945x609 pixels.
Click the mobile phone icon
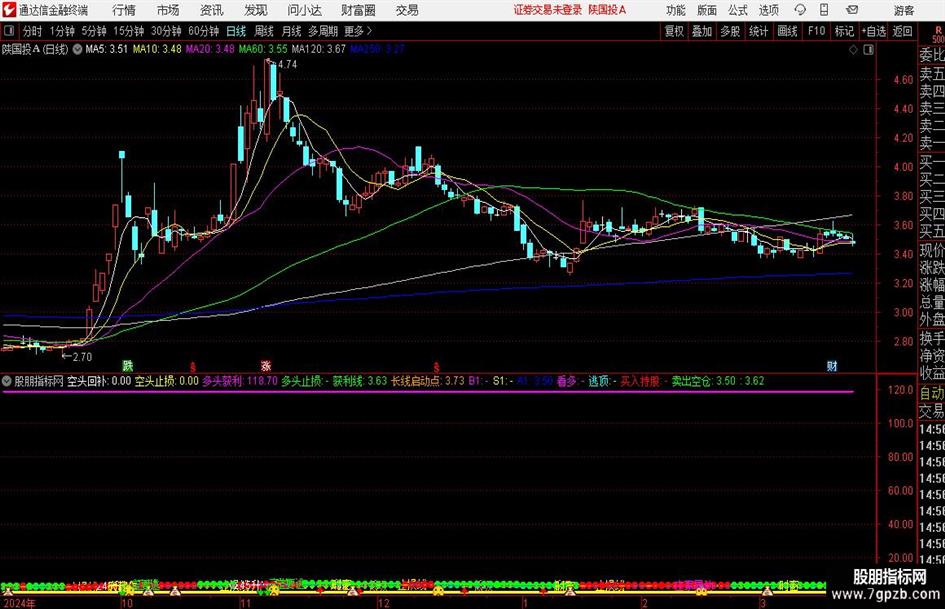(x=824, y=10)
